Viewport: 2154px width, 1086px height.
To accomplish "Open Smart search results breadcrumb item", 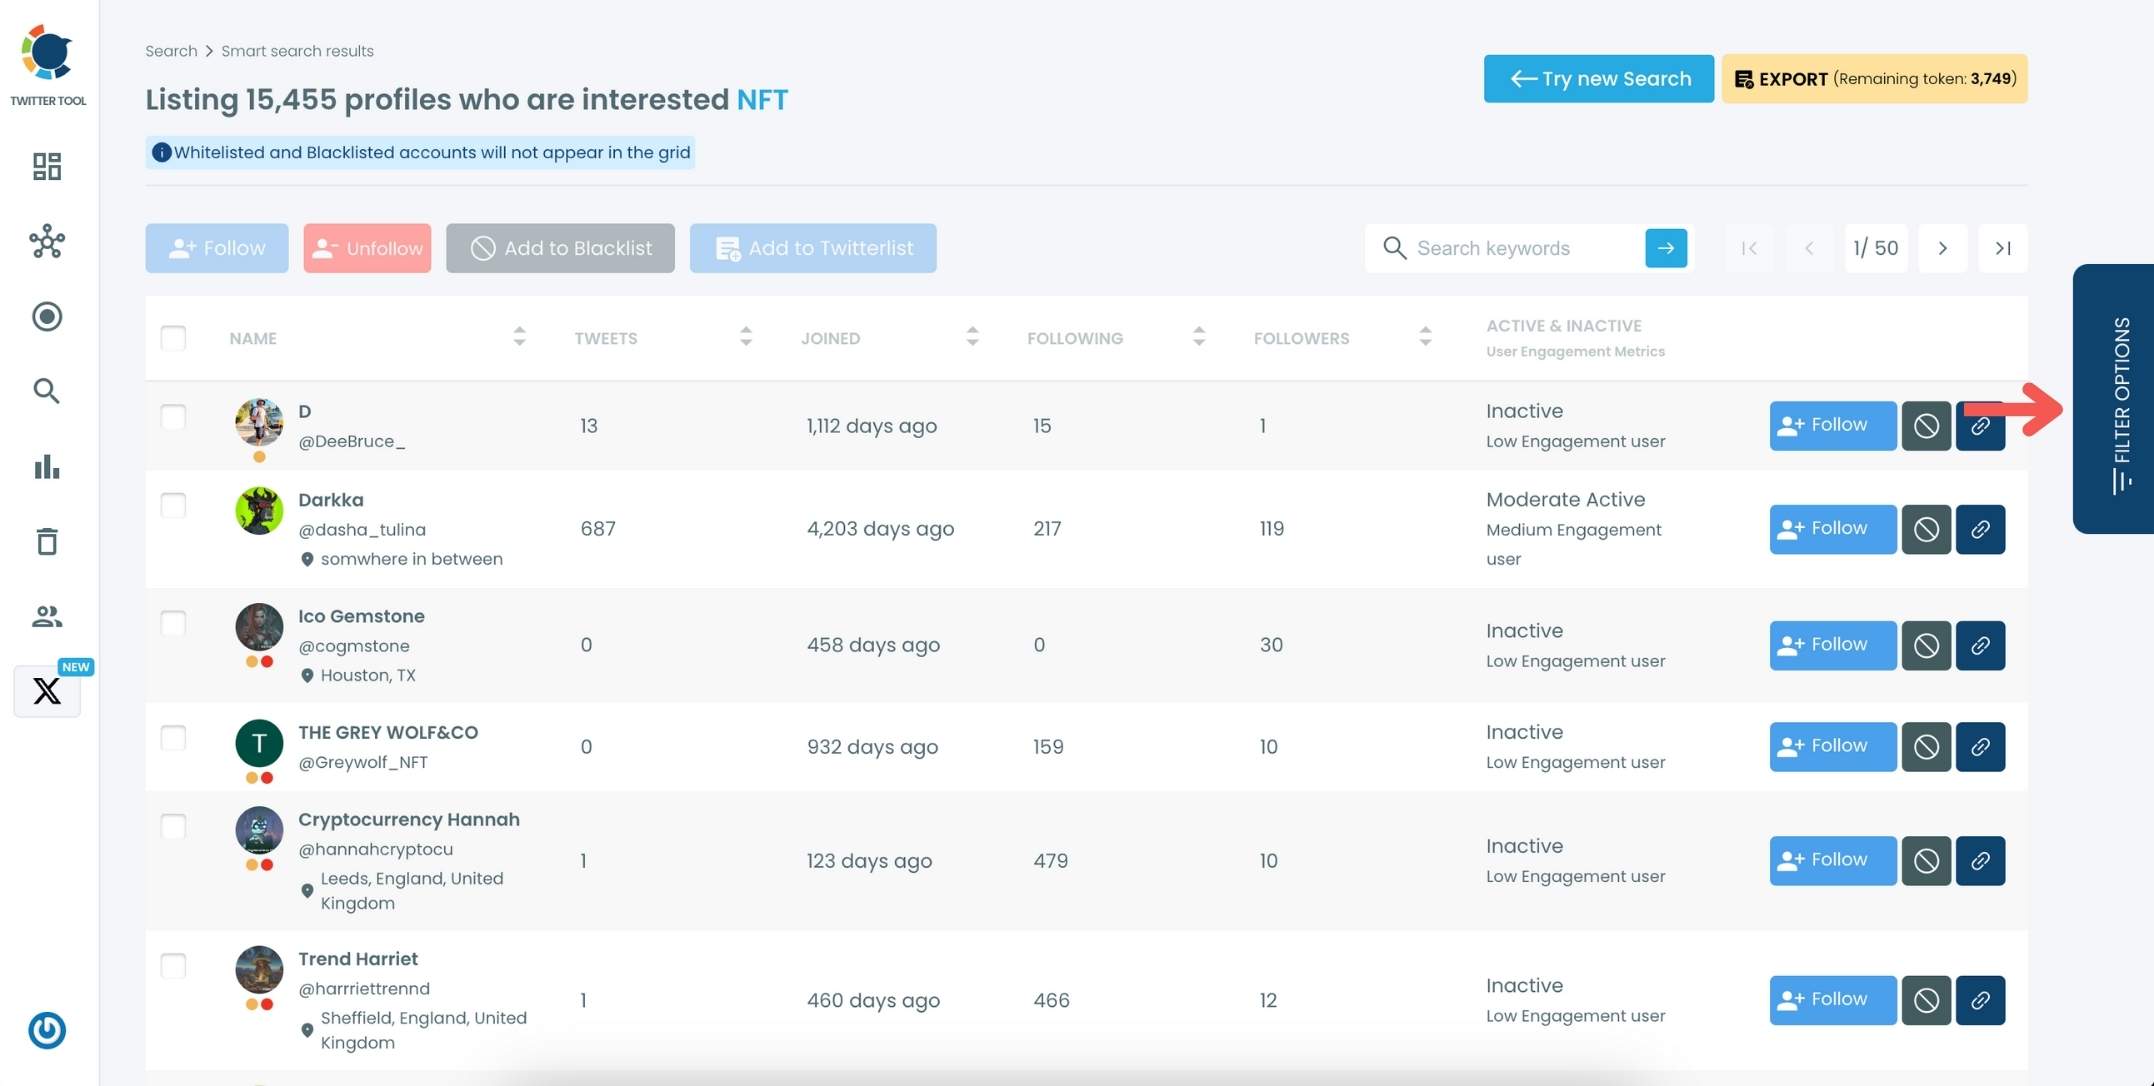I will [297, 50].
